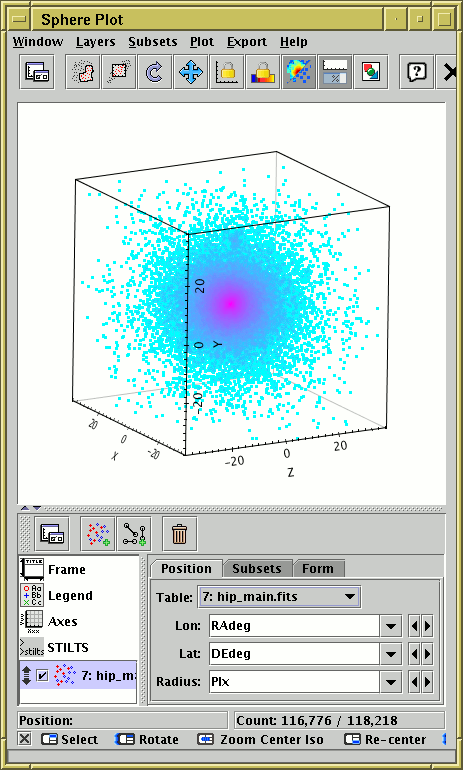Click the X close icon in toolbar
Screen dimensions: 463x770
449,72
